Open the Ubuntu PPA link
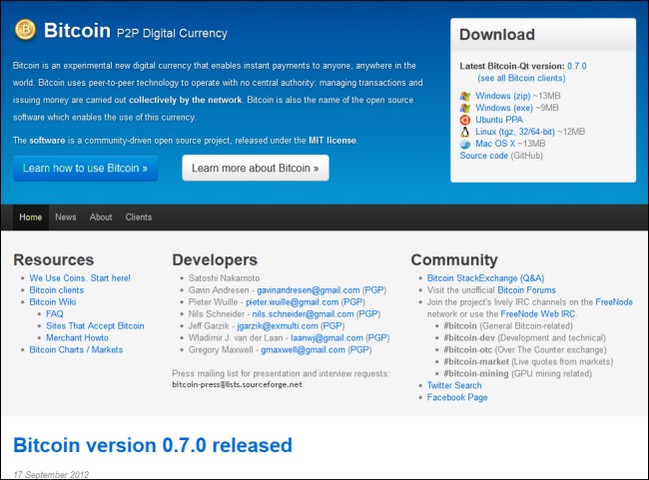The width and height of the screenshot is (649, 480). pos(499,120)
